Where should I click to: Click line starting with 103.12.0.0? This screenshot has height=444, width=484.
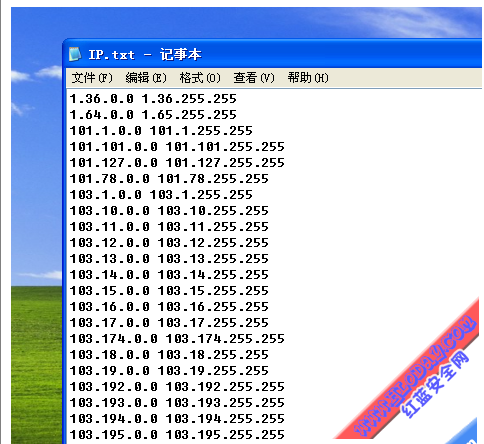(169, 243)
